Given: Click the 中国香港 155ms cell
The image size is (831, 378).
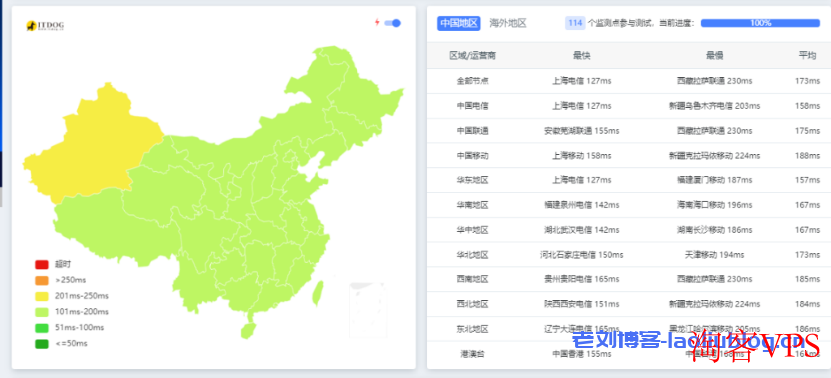Looking at the screenshot, I should (x=581, y=354).
